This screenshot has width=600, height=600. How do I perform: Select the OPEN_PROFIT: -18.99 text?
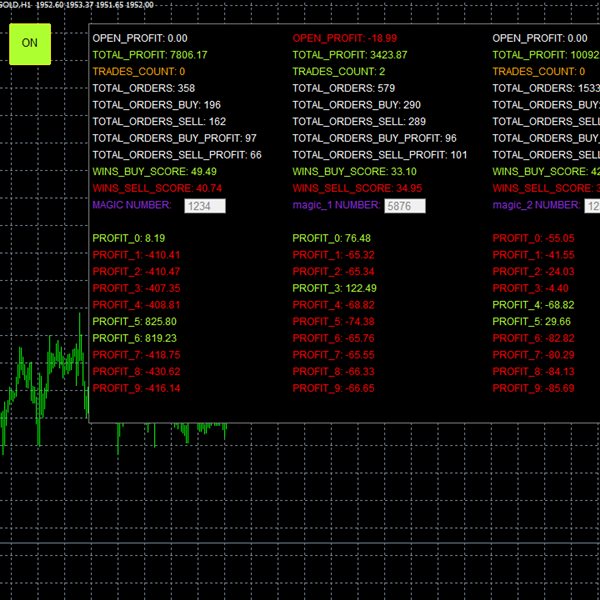pyautogui.click(x=344, y=38)
